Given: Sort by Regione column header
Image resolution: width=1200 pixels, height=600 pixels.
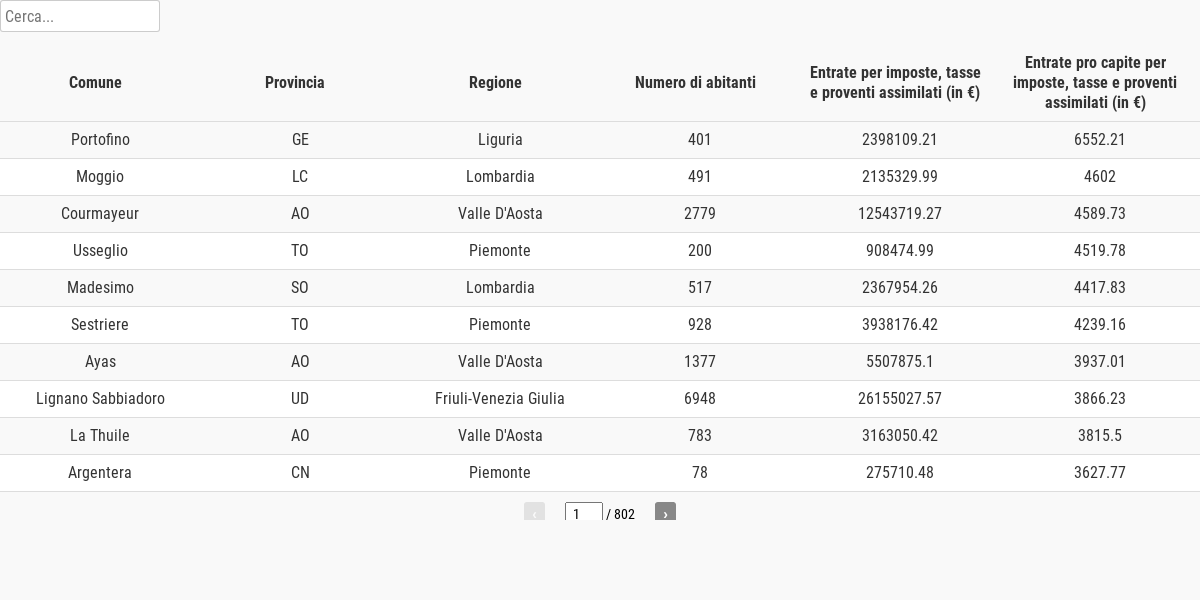Looking at the screenshot, I should [495, 82].
